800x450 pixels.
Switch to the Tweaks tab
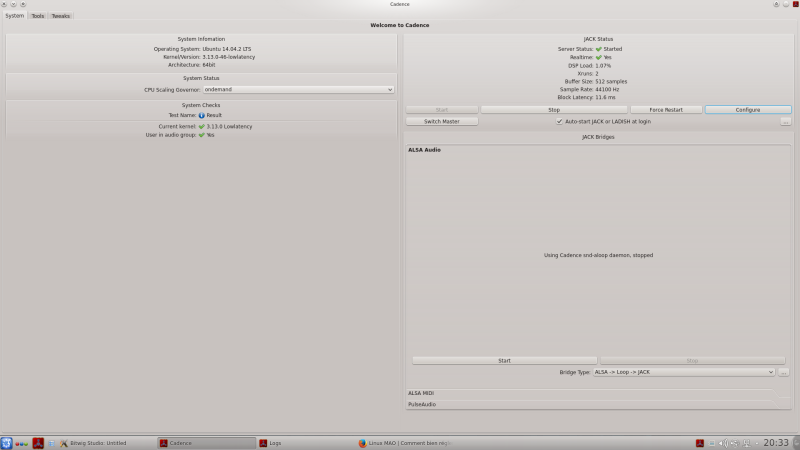[61, 16]
